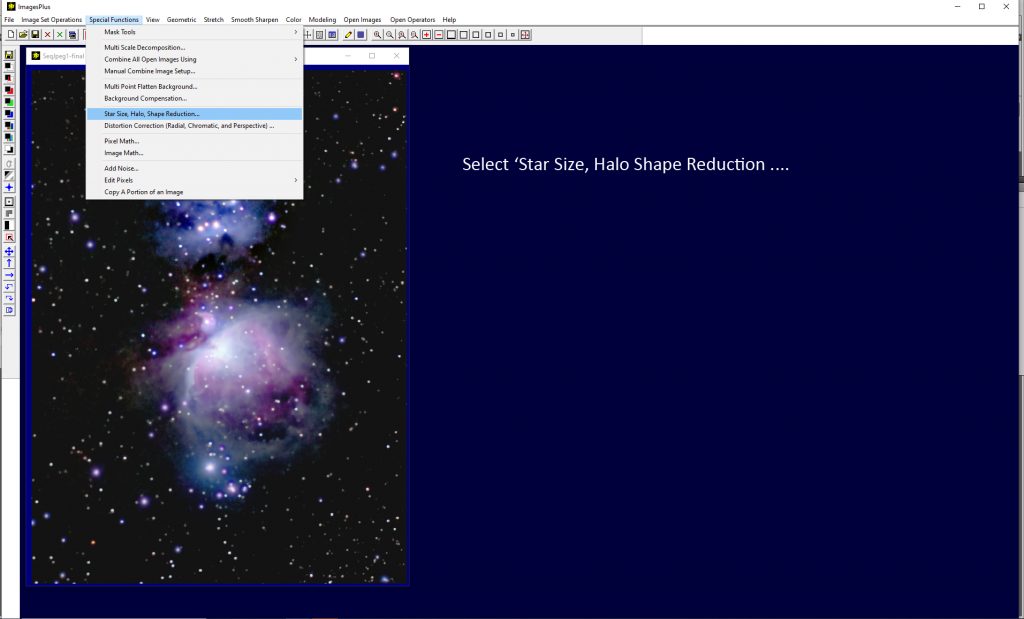
Task: Open the Open Images menu
Action: [x=362, y=20]
